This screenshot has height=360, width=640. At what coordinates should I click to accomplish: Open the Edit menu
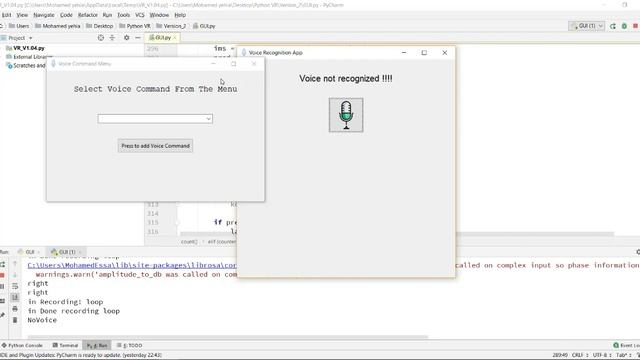pyautogui.click(x=6, y=15)
